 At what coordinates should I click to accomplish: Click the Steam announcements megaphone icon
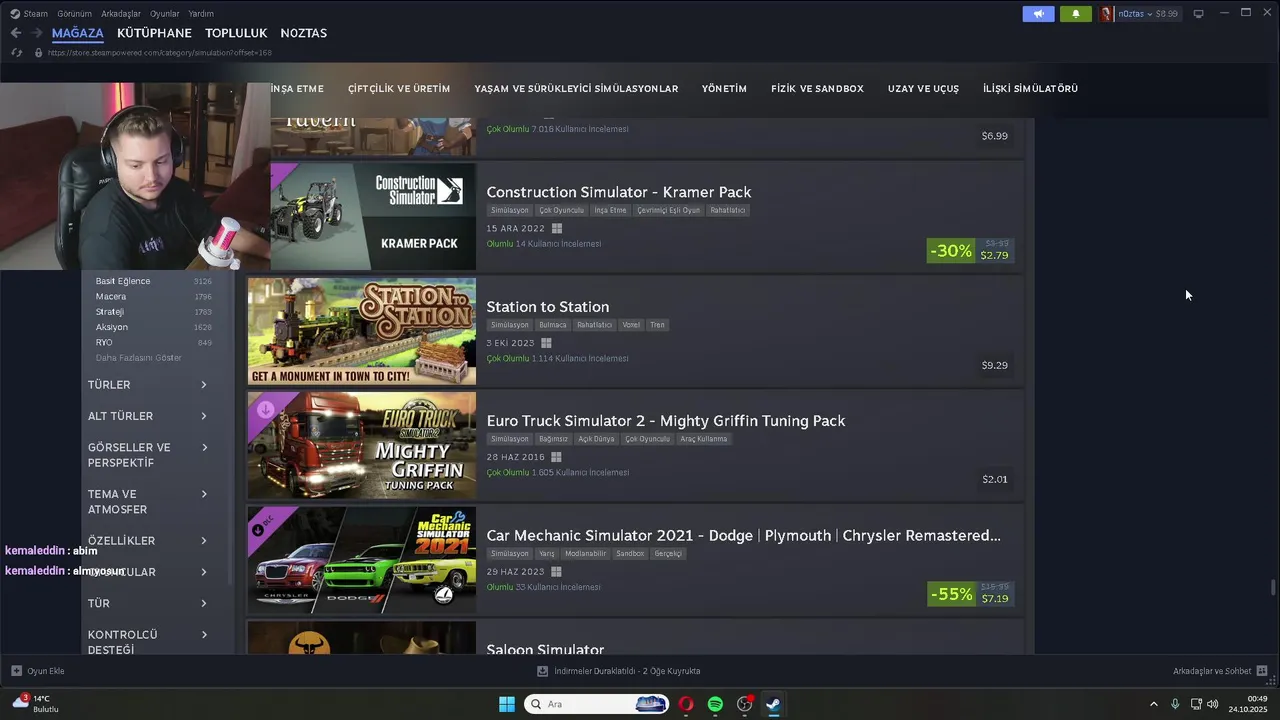point(1038,14)
